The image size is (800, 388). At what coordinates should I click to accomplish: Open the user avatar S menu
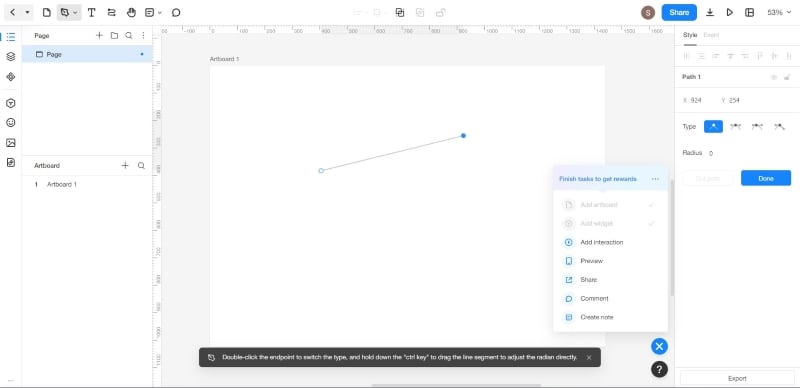pyautogui.click(x=648, y=13)
